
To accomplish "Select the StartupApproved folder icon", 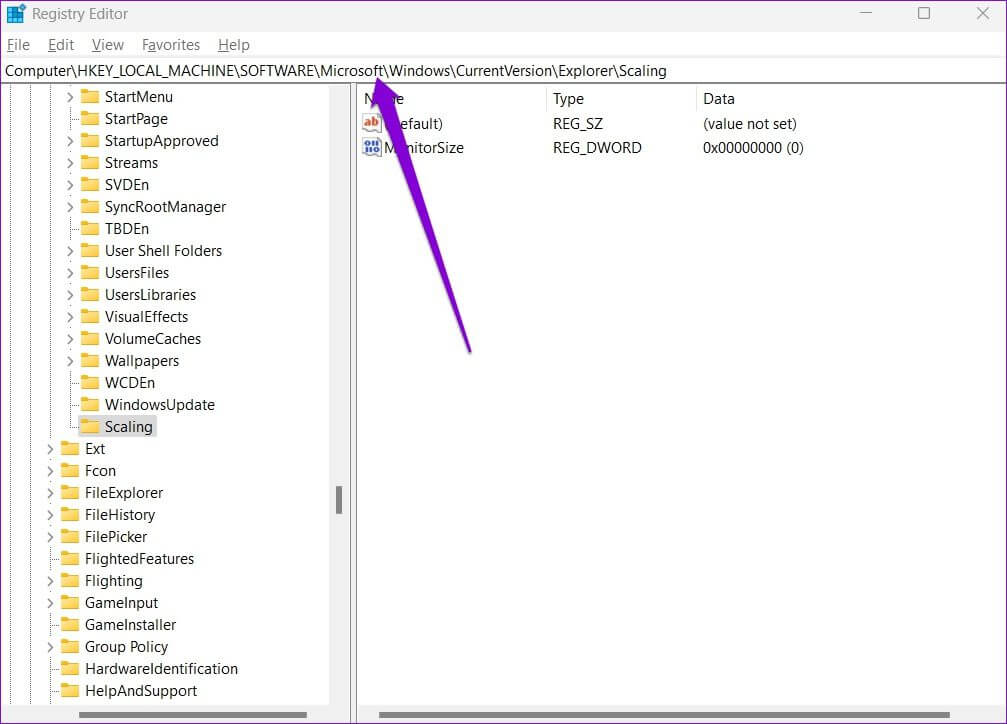I will [90, 140].
